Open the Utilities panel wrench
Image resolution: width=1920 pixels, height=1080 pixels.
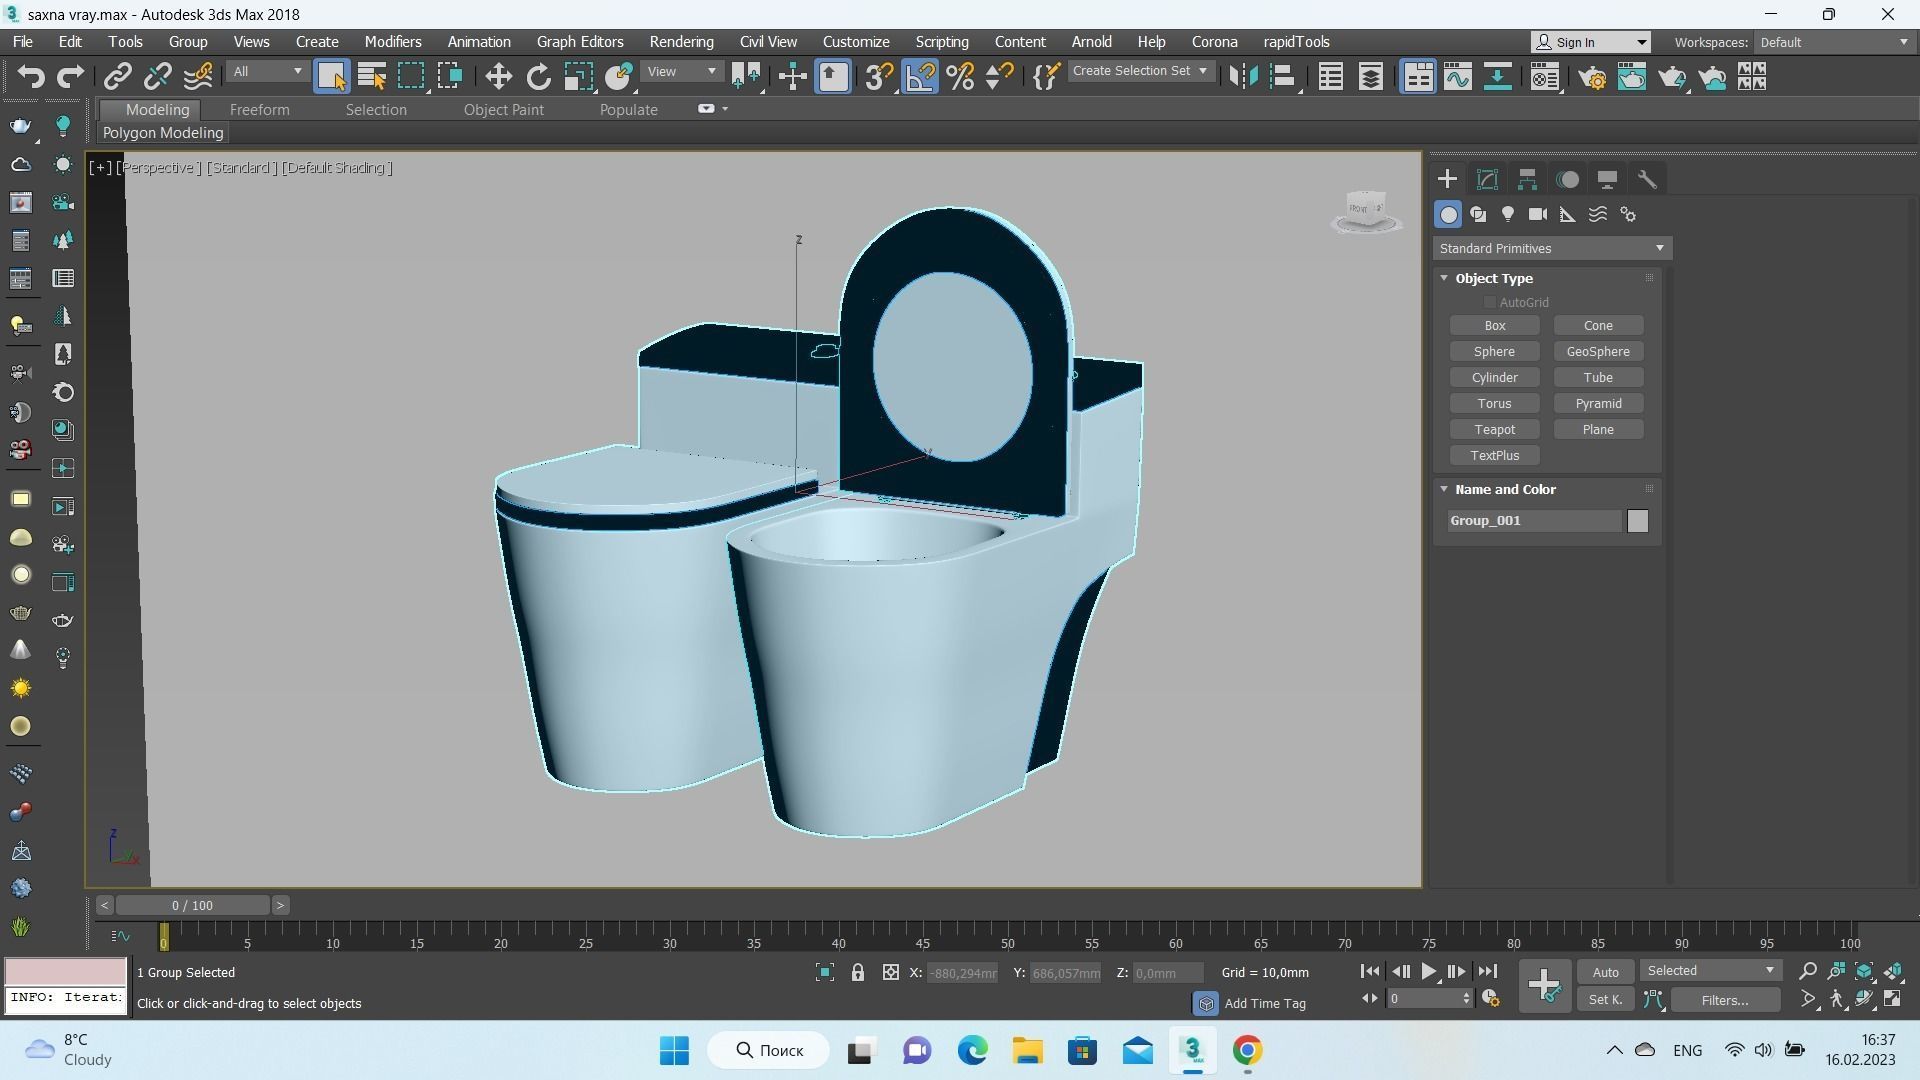1647,180
